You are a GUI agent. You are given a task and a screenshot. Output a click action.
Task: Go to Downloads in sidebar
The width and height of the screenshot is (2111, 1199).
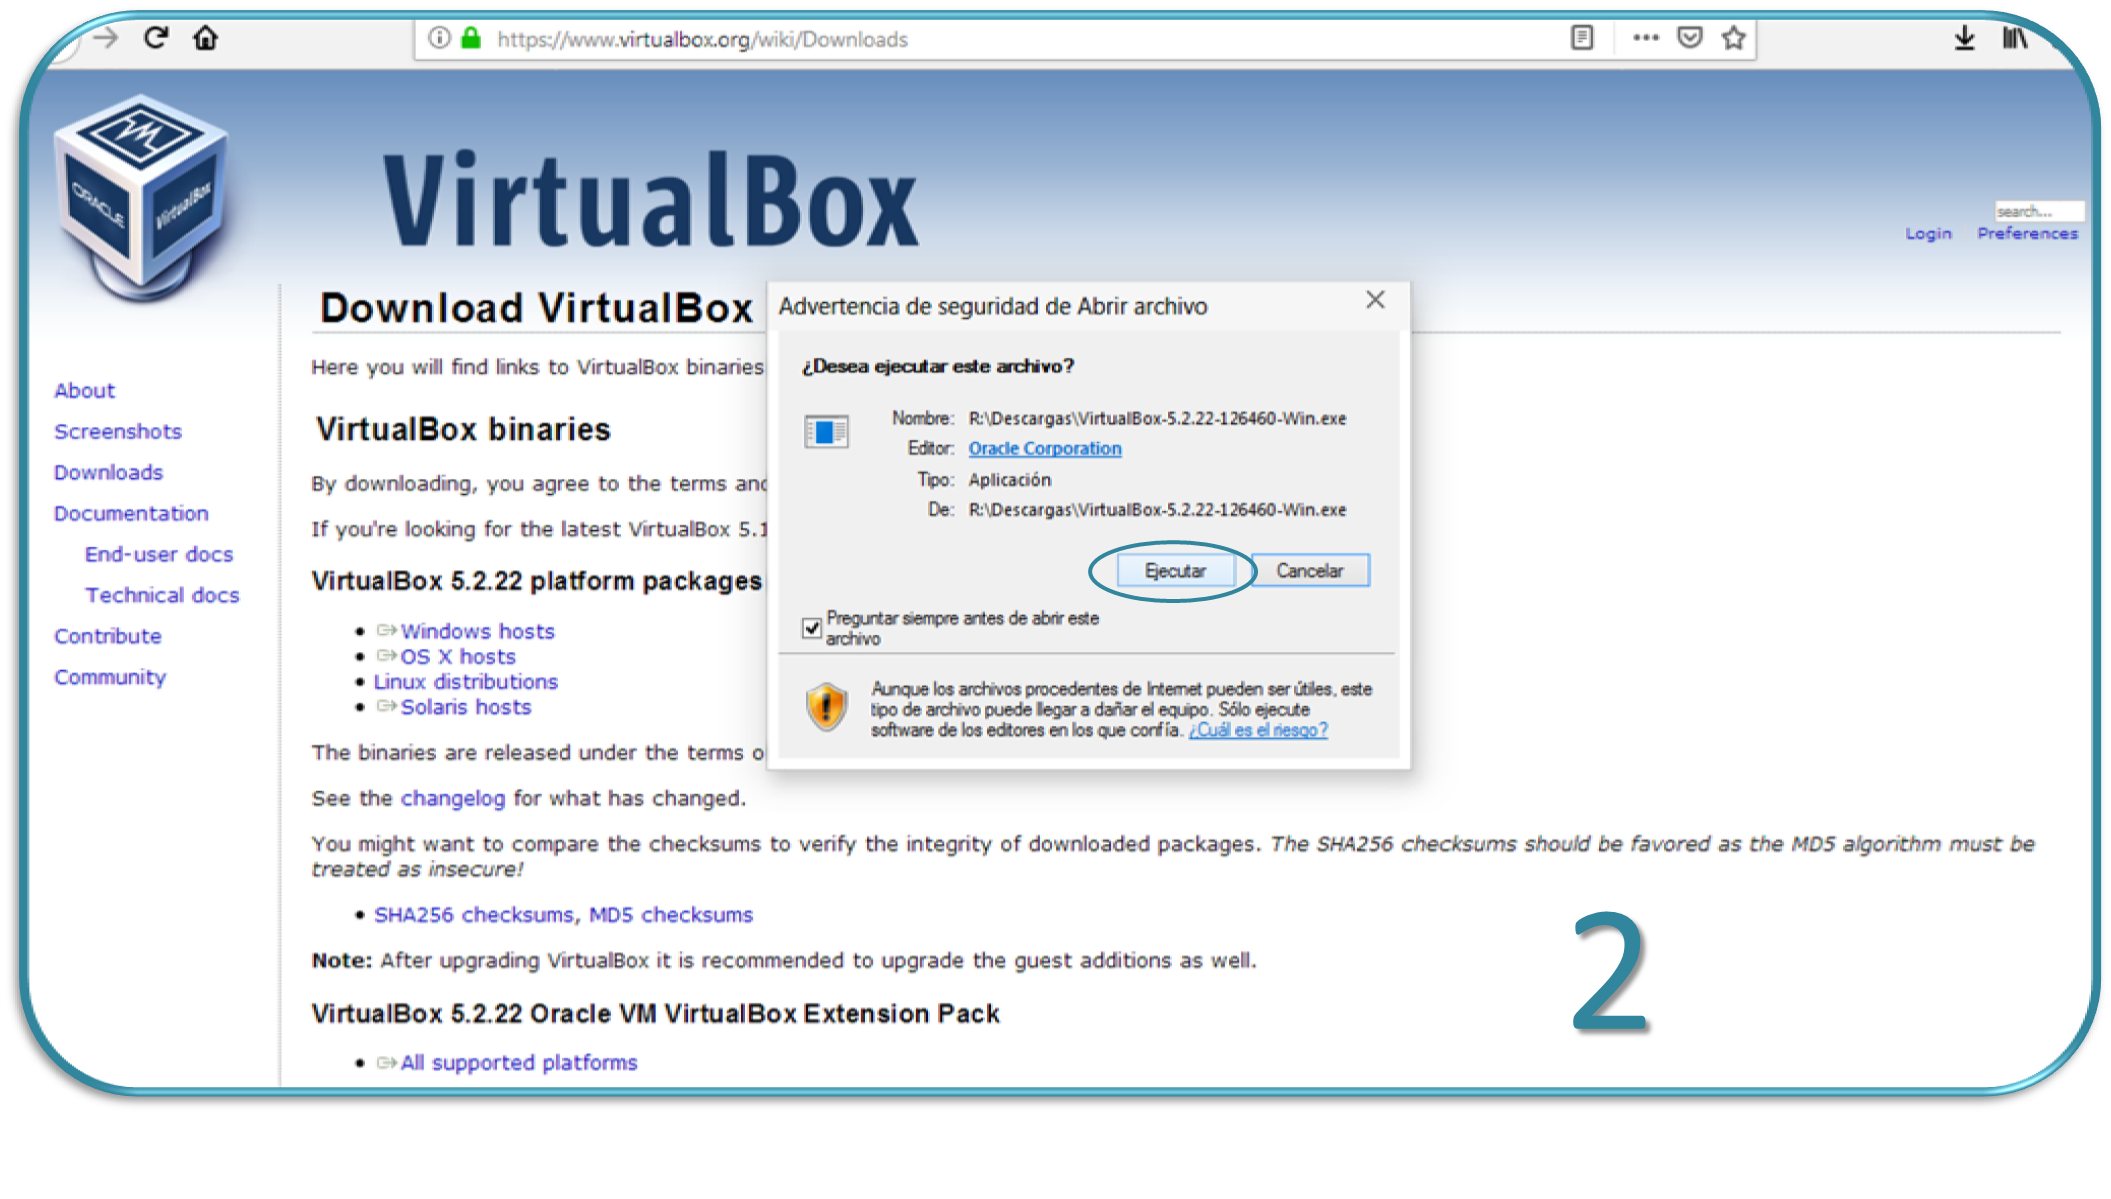[108, 473]
